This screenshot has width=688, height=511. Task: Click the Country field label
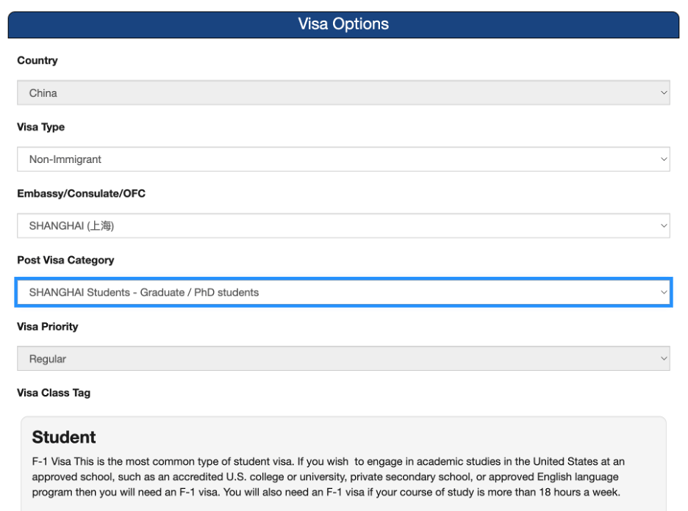[x=37, y=61]
